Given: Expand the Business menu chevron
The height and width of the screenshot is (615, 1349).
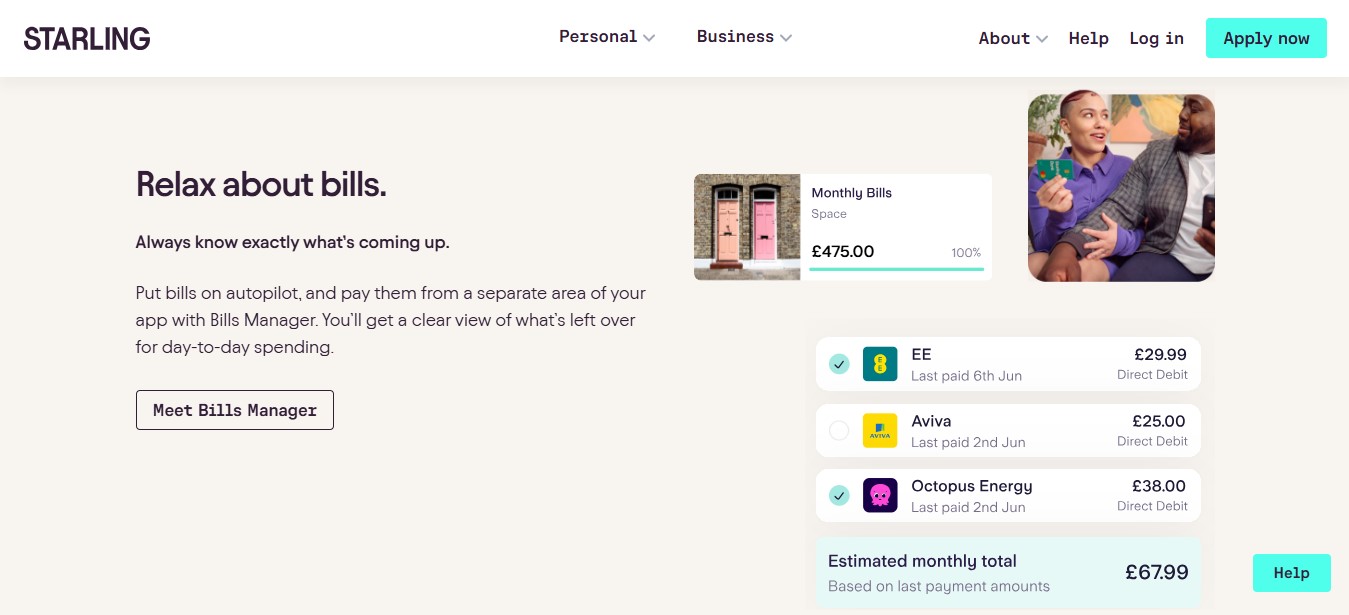Looking at the screenshot, I should [x=786, y=38].
